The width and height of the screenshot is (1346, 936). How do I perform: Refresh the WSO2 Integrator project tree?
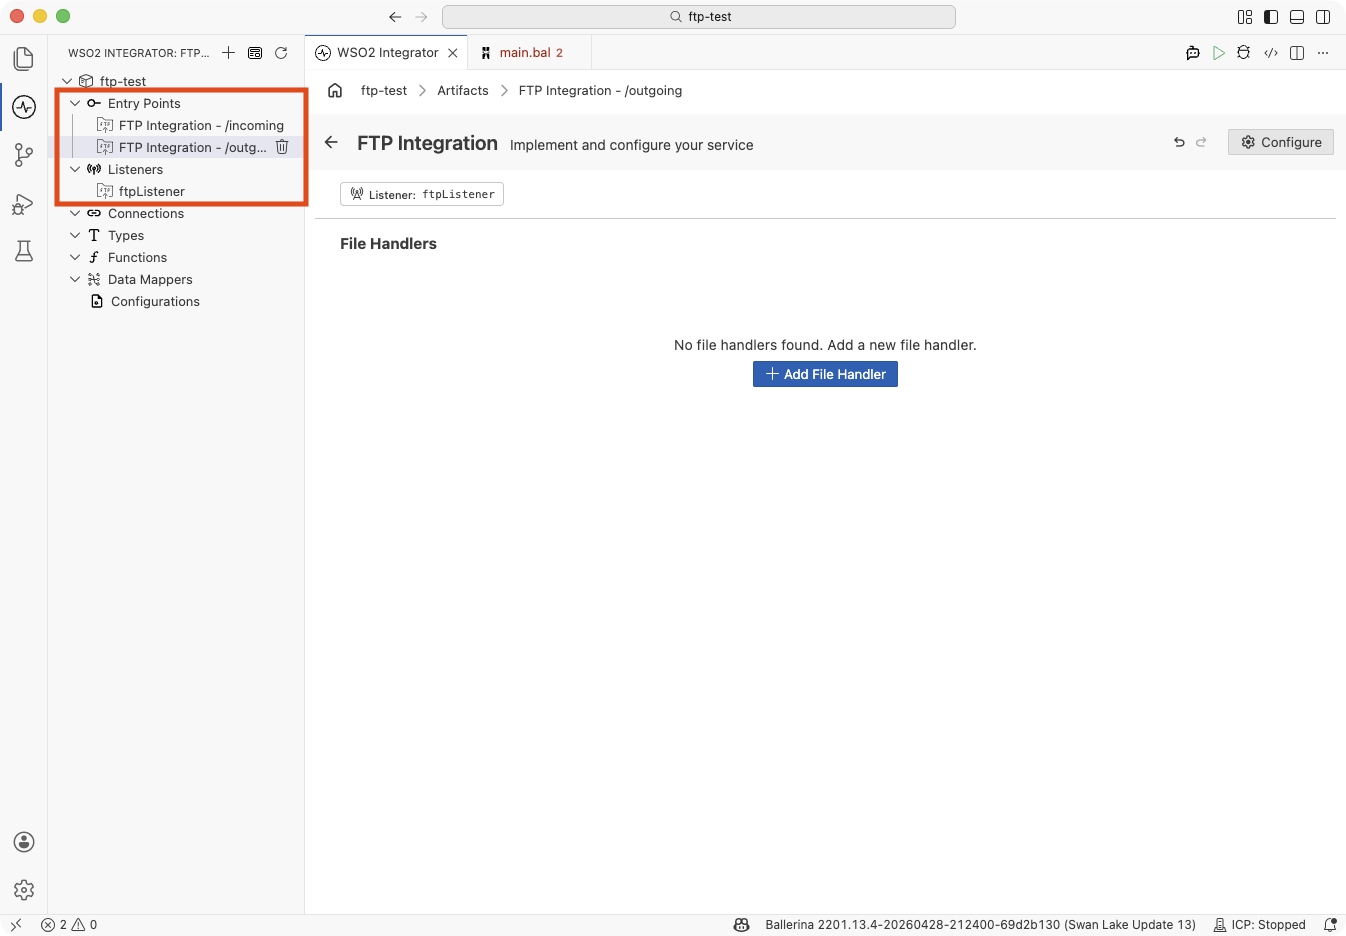tap(281, 52)
